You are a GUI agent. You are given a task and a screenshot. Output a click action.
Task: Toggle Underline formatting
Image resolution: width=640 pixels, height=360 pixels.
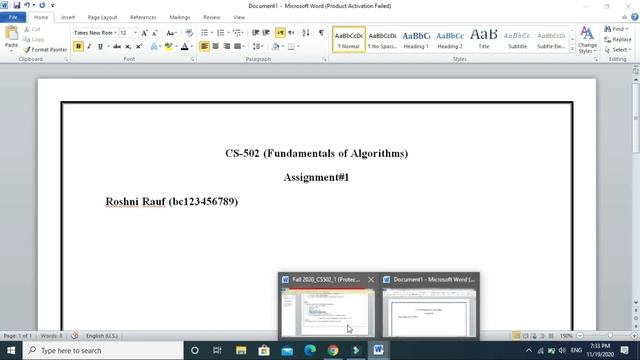(x=100, y=46)
